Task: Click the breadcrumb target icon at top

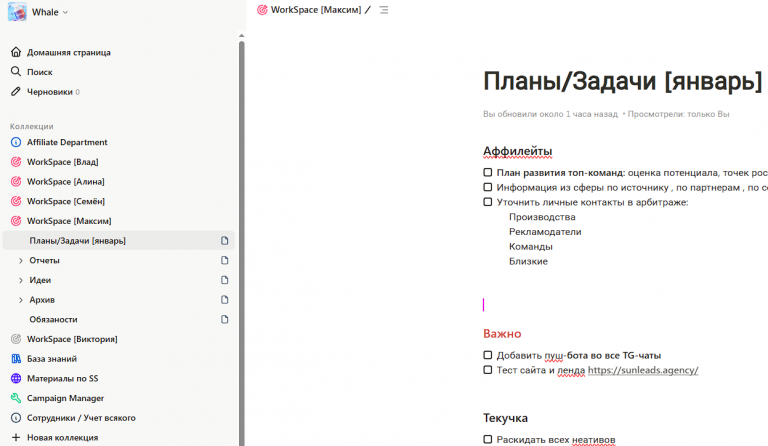Action: (263, 10)
